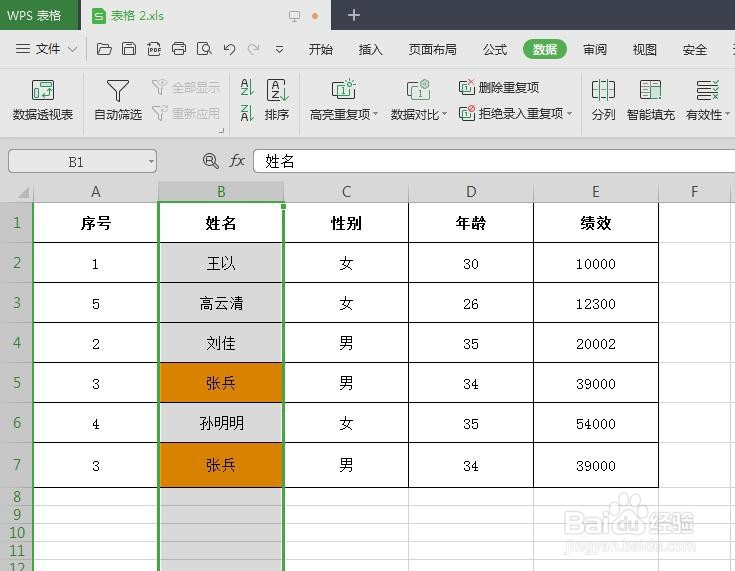Click the orange 张兵 cell in row 5
Screen dimensions: 735x571
tap(221, 383)
